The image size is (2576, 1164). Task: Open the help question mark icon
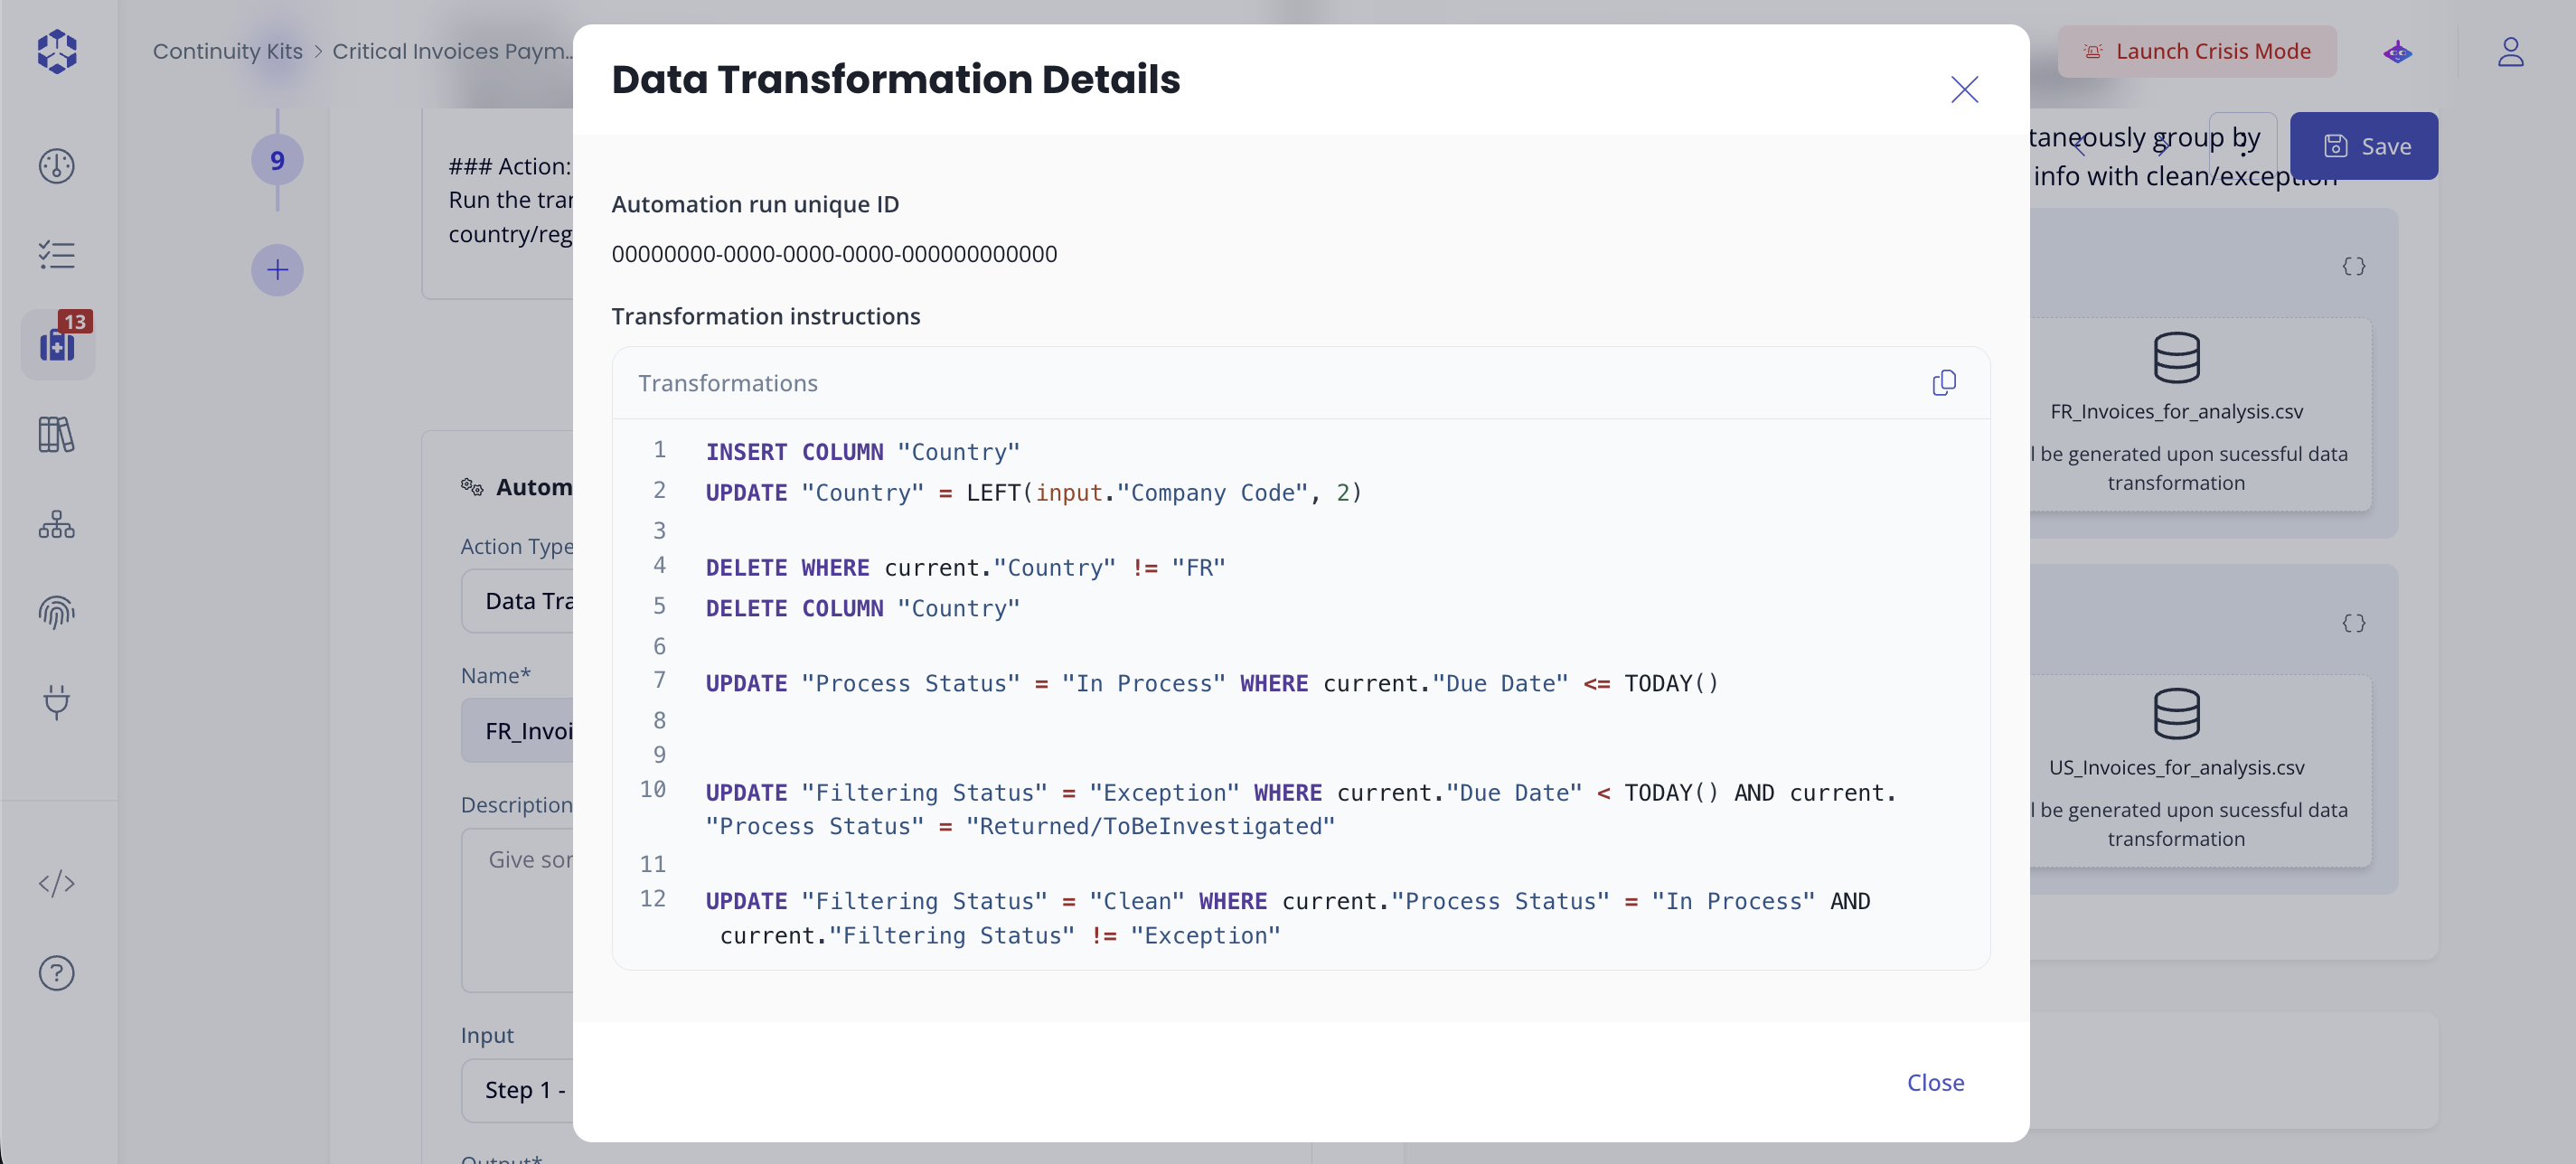click(x=57, y=972)
